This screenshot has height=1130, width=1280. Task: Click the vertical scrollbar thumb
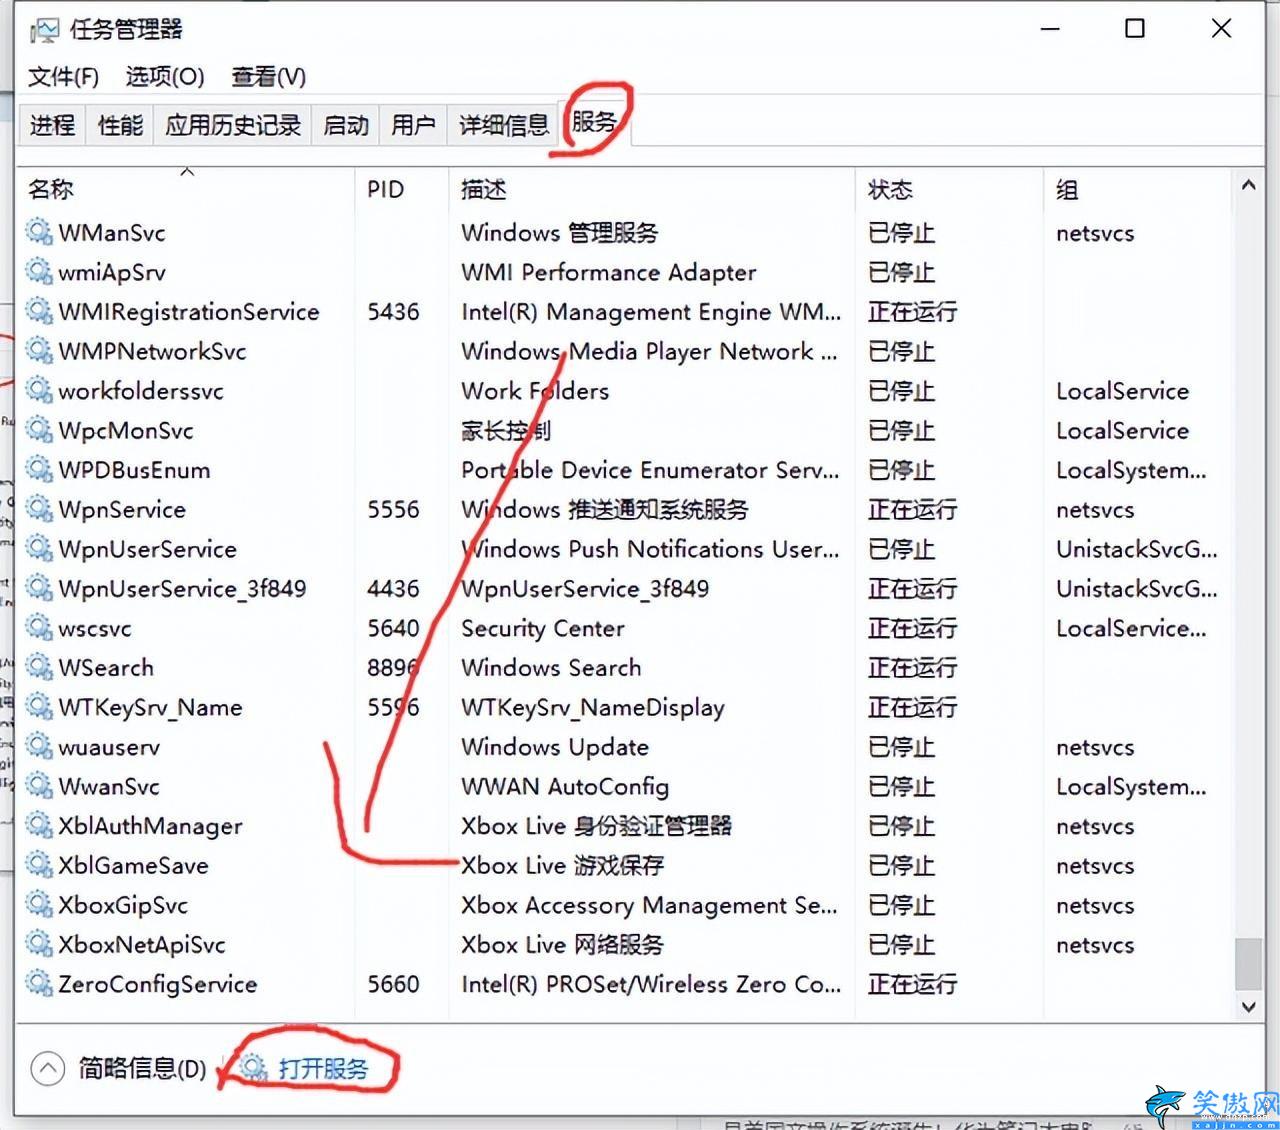tap(1248, 962)
